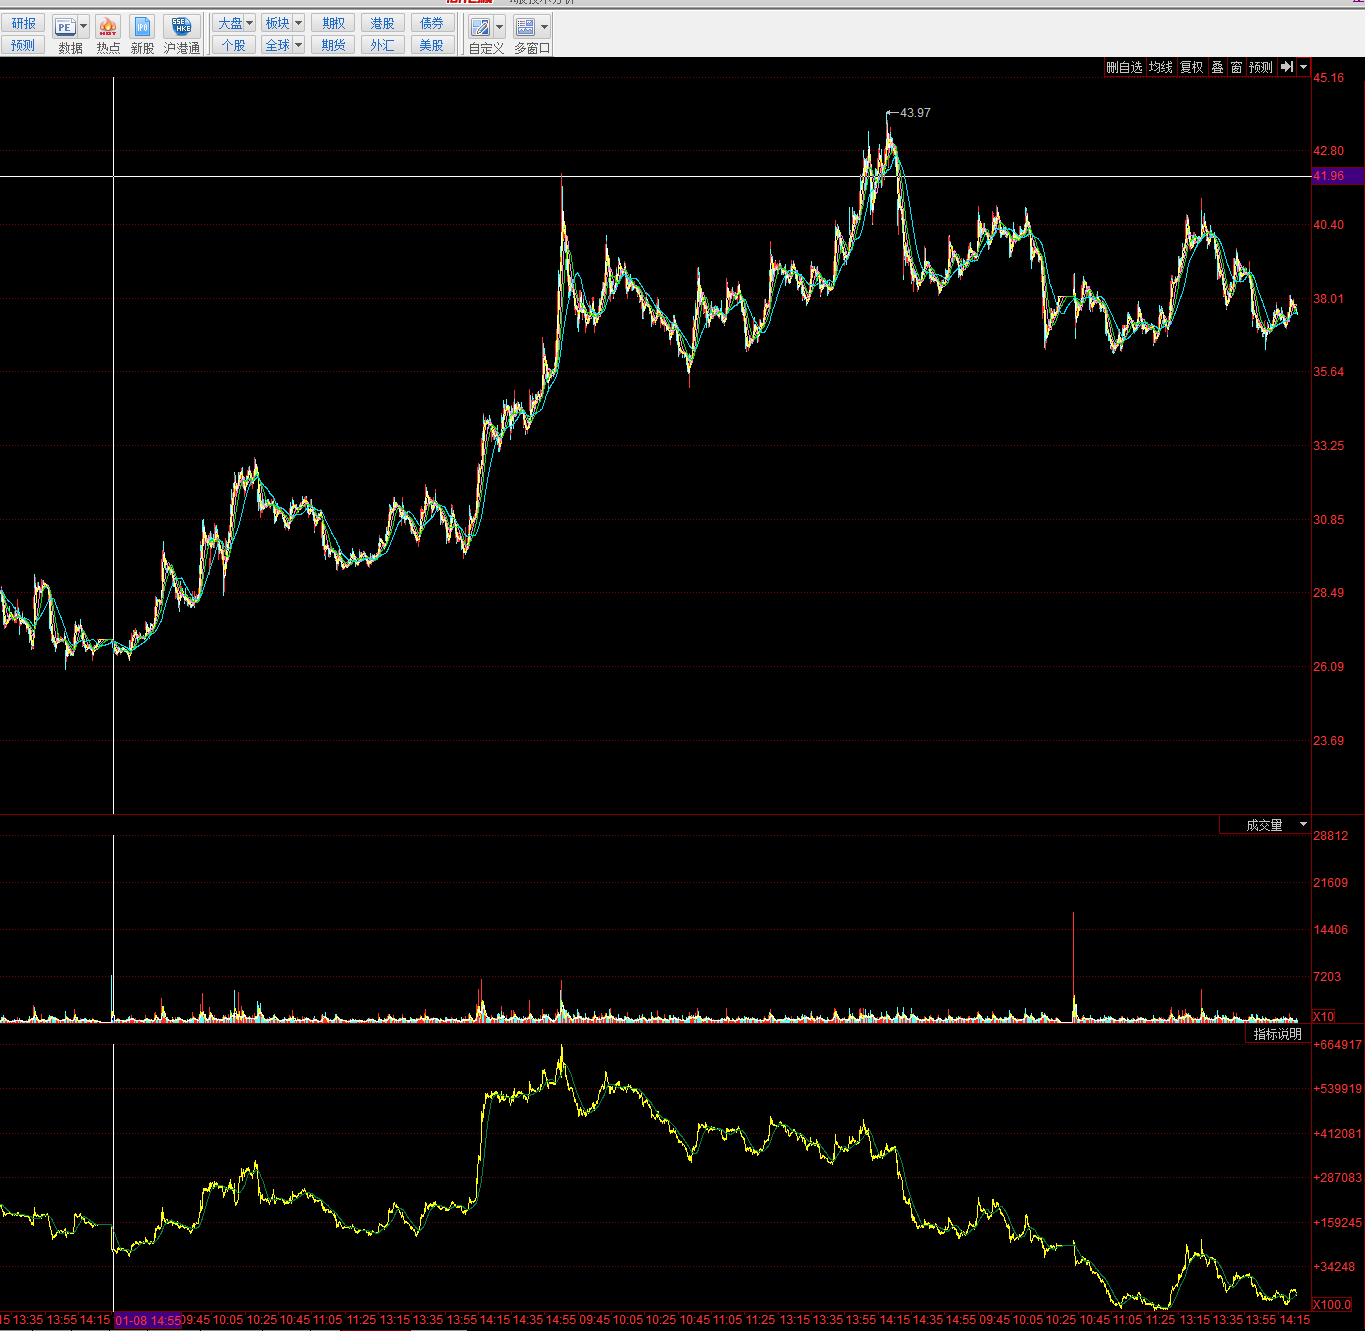
Task: Open the 债券 bonds button
Action: [432, 23]
